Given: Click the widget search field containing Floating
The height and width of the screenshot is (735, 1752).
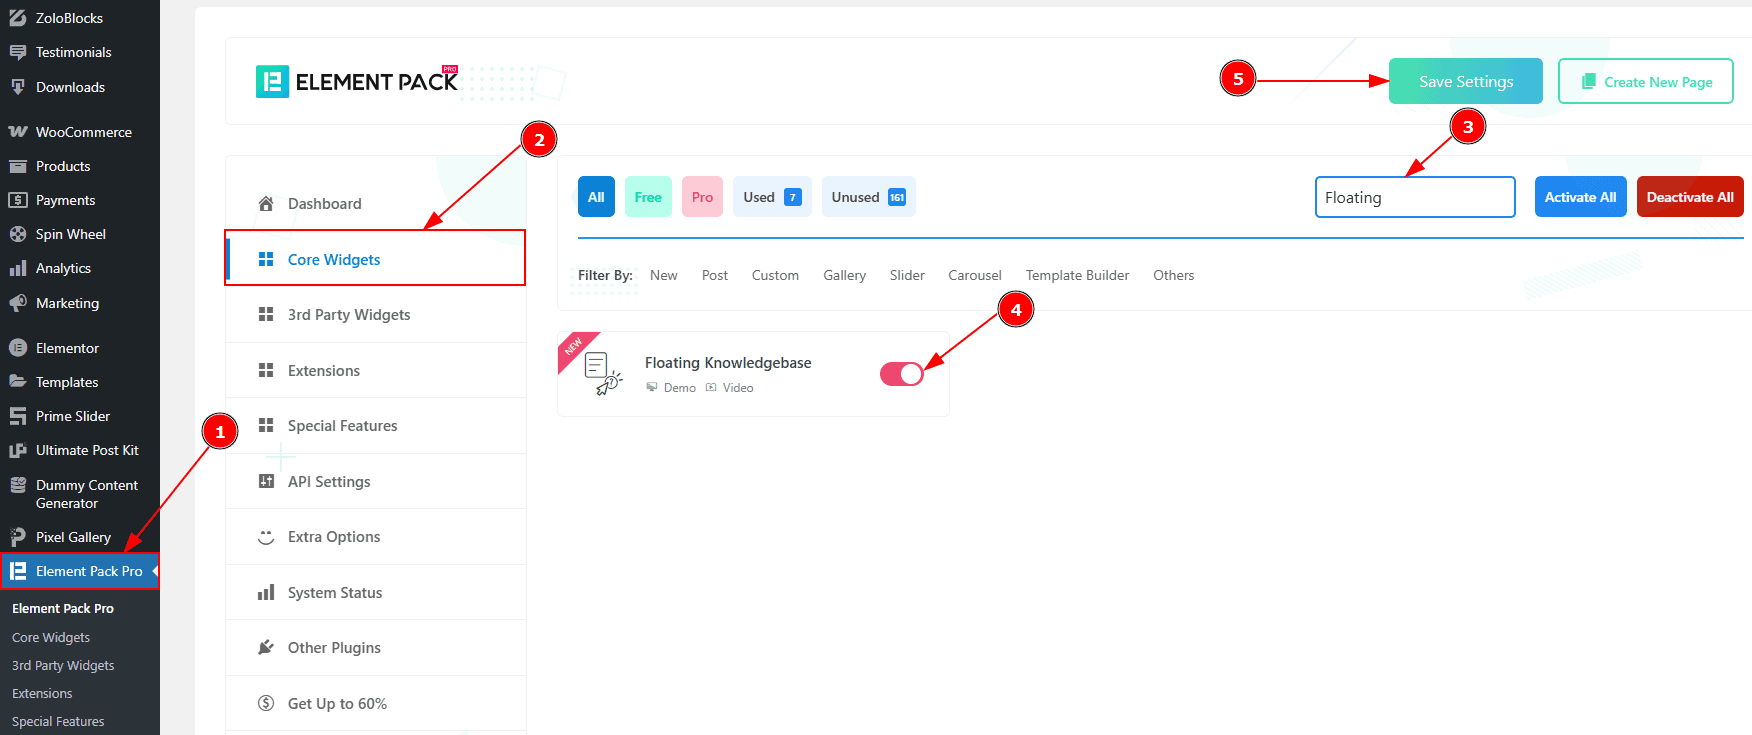Looking at the screenshot, I should [1415, 197].
